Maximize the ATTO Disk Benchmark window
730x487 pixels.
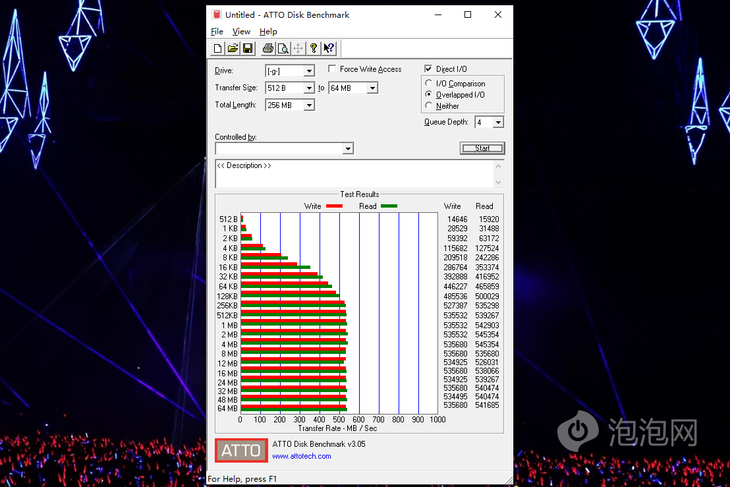467,14
